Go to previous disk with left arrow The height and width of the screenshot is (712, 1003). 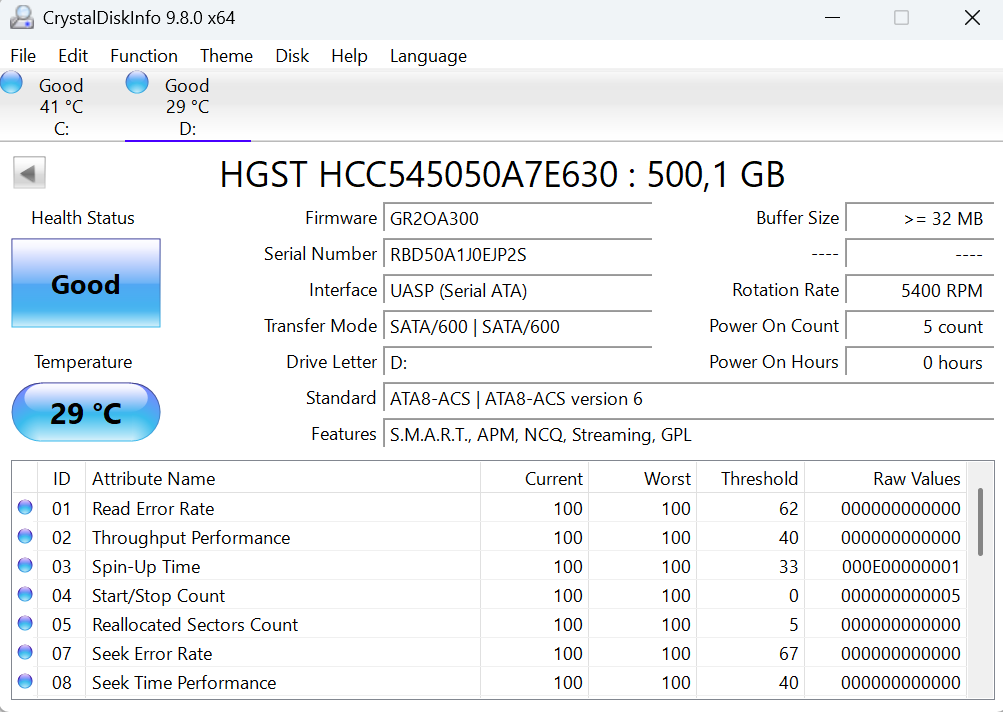[x=29, y=173]
